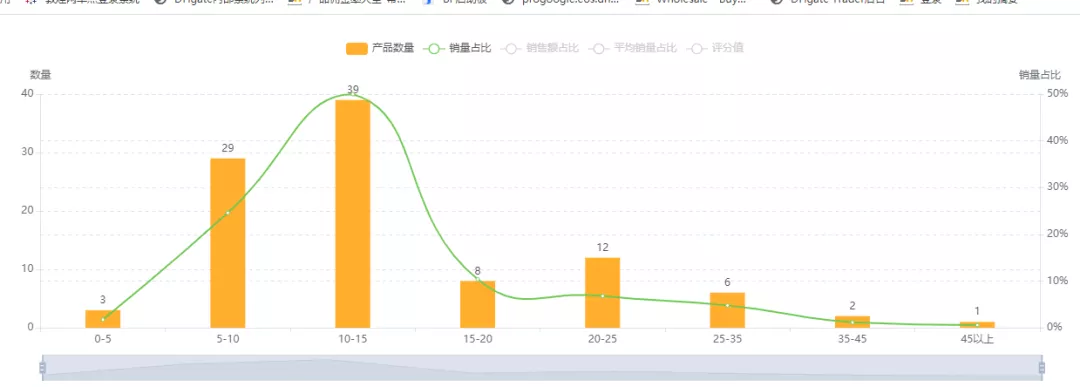Click the orange bar for 15-20
Screen dimensions: 1080x387
[478, 304]
